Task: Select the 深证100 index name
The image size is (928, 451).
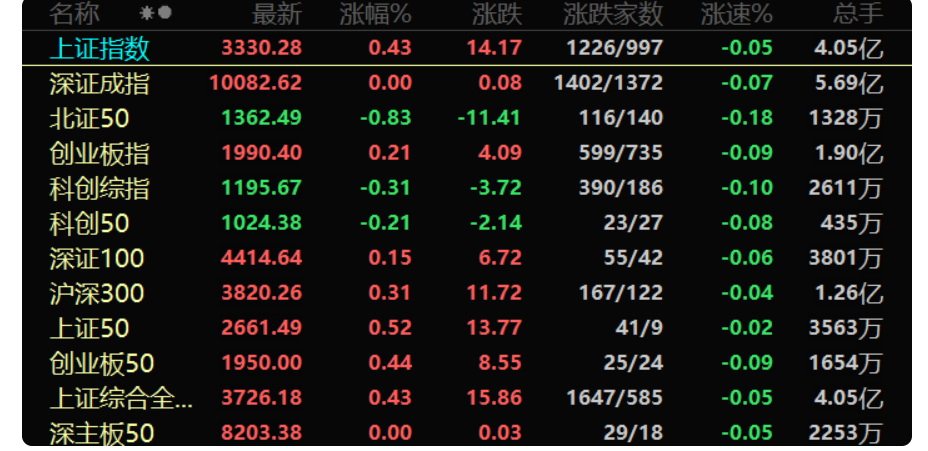Action: coord(97,257)
